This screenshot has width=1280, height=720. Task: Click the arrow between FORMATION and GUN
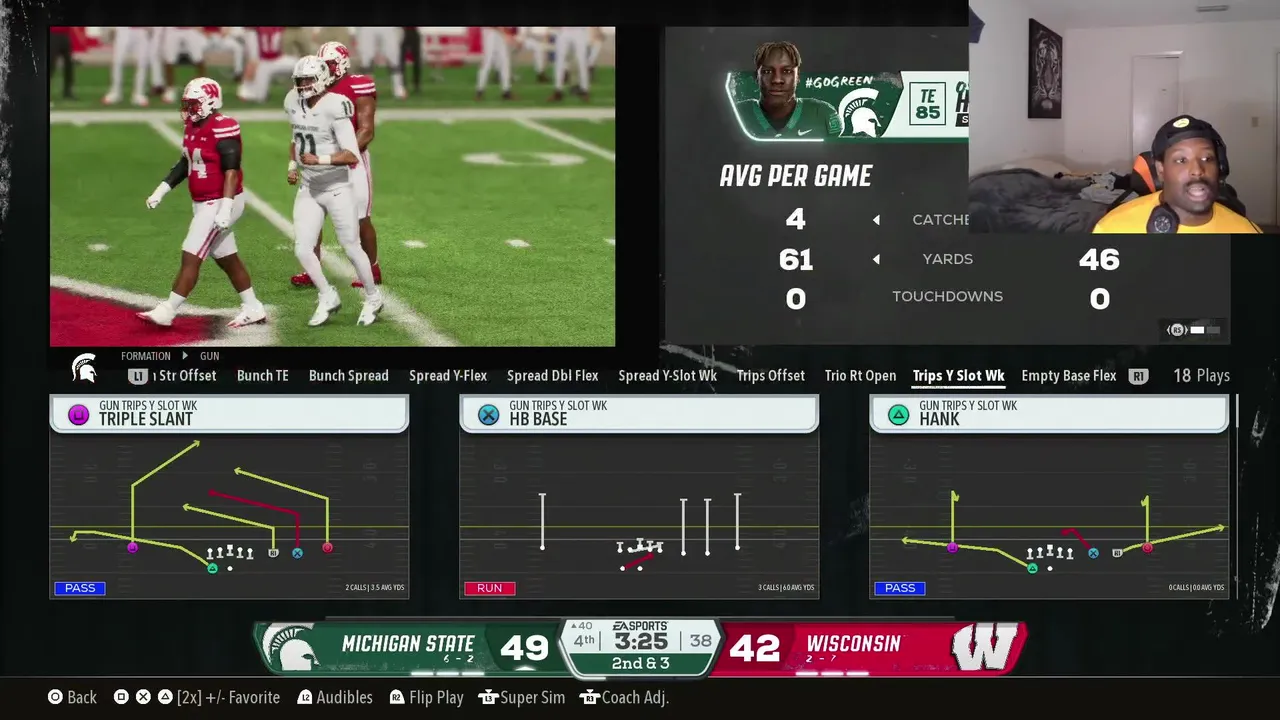[185, 356]
